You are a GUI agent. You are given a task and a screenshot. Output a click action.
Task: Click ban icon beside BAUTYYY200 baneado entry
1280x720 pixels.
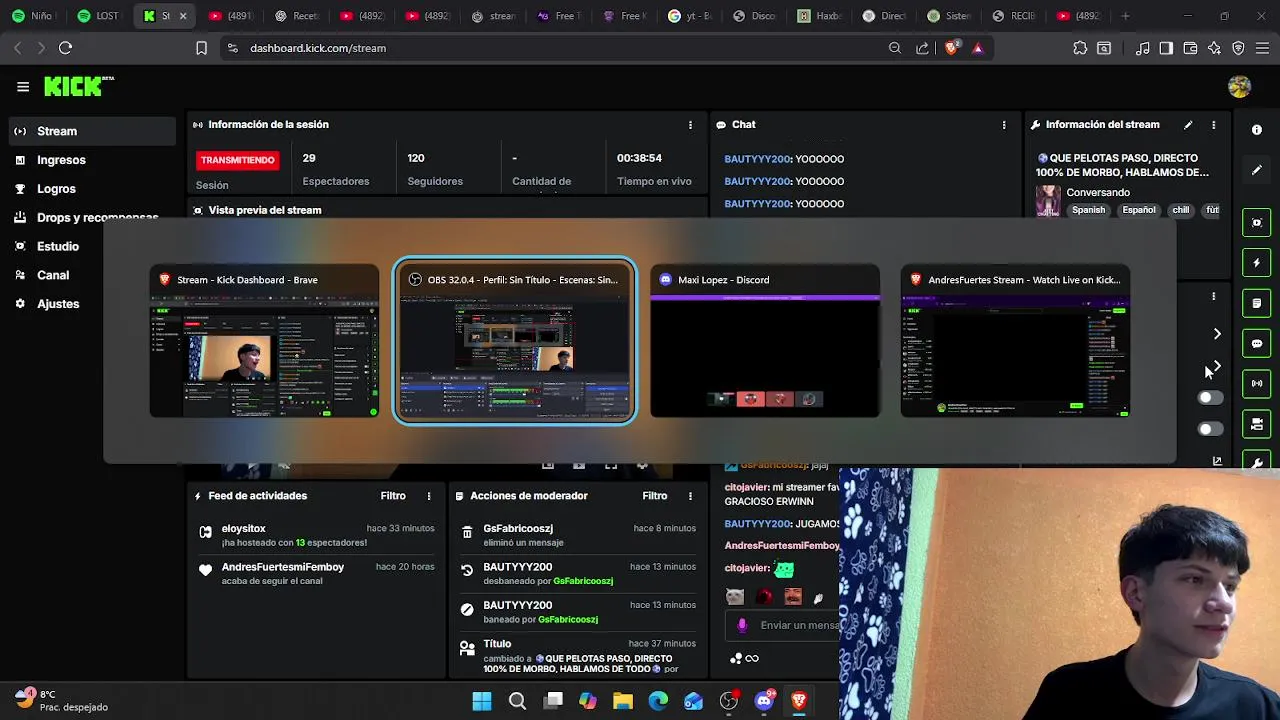pyautogui.click(x=467, y=609)
